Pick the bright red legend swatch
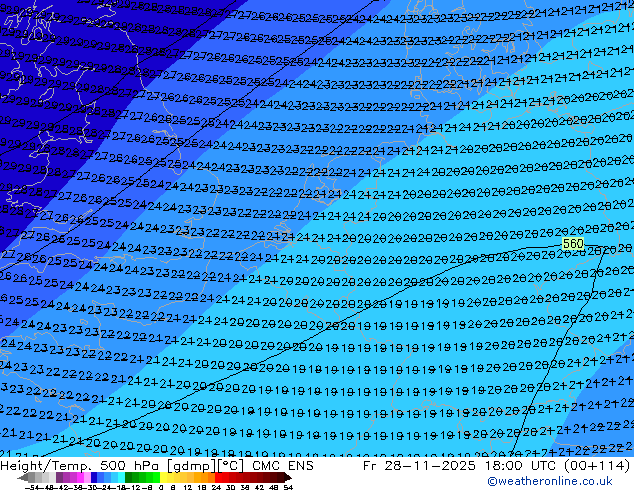 (x=218, y=477)
